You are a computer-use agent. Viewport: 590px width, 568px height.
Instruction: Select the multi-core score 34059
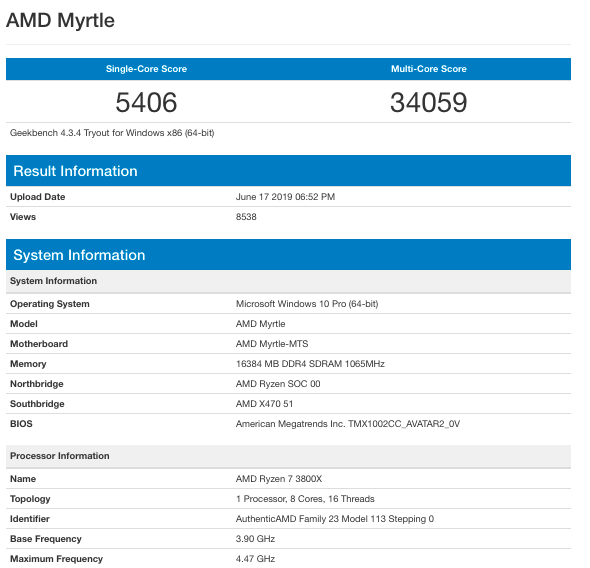coord(429,102)
